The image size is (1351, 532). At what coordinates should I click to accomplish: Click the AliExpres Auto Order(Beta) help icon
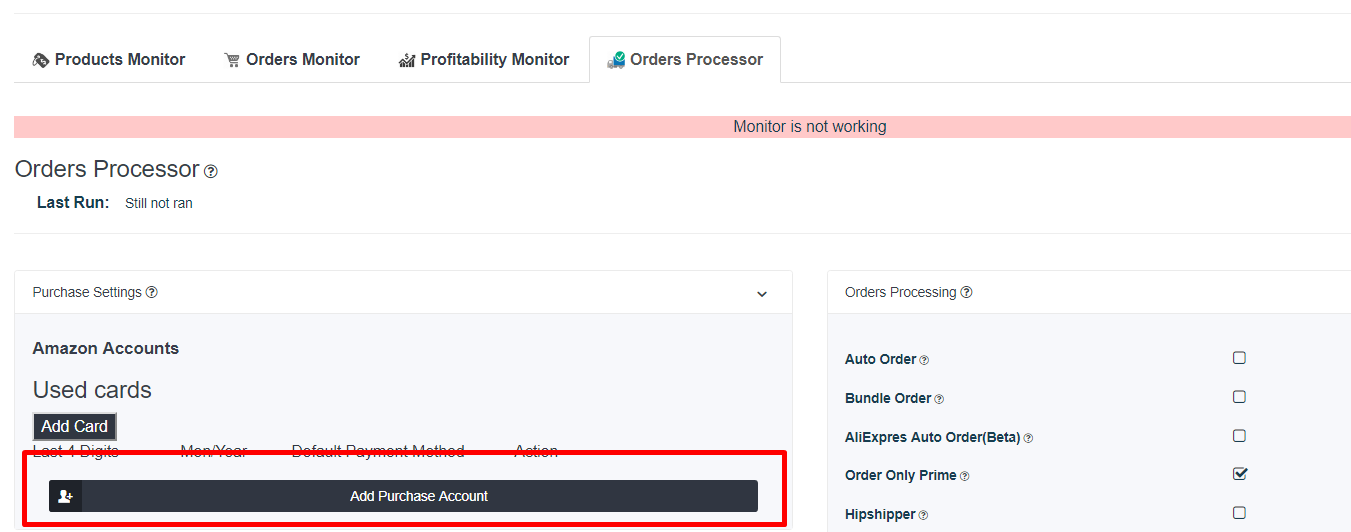point(1028,438)
